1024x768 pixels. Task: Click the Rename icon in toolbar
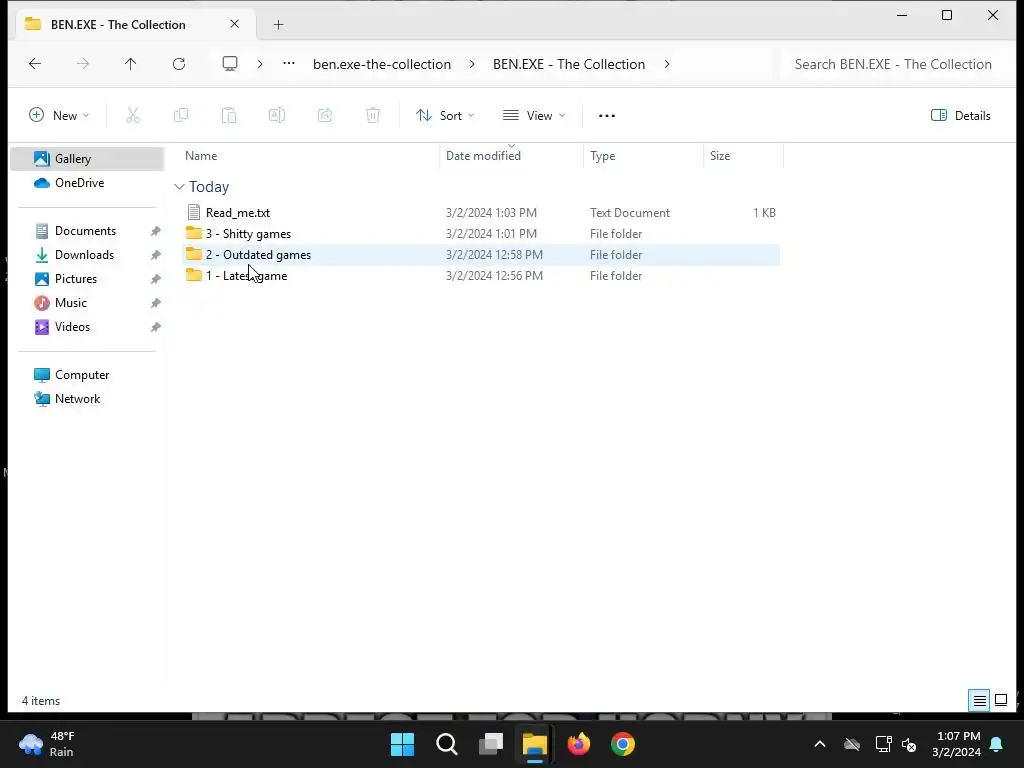277,116
